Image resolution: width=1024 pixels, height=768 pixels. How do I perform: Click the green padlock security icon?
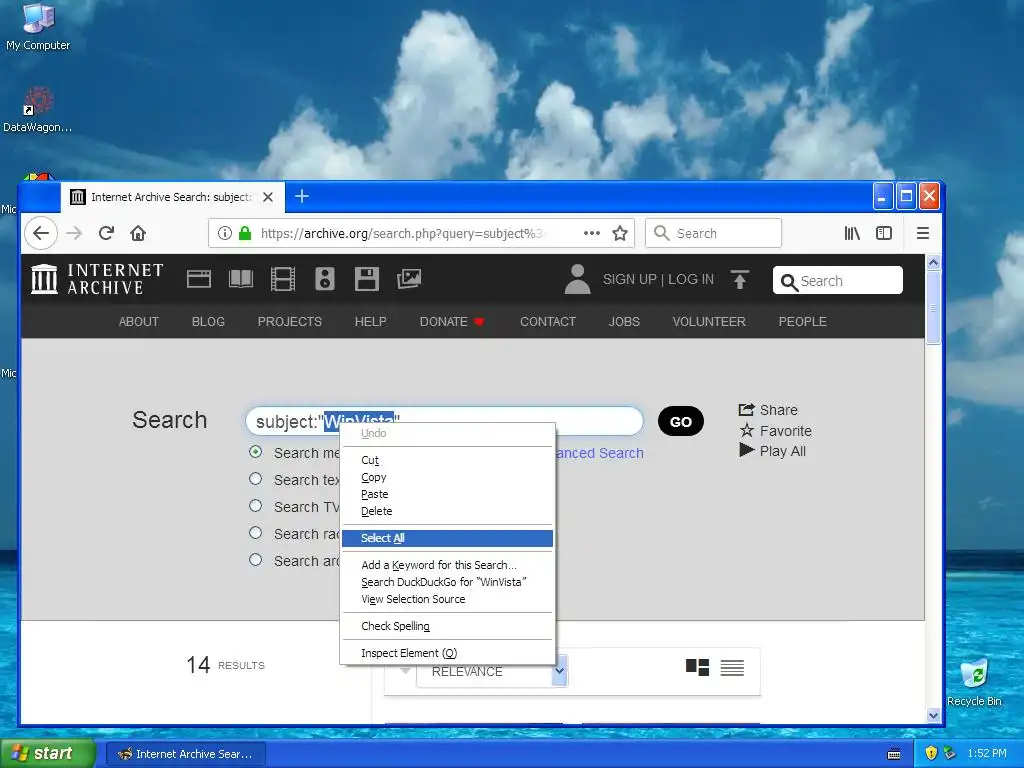245,233
